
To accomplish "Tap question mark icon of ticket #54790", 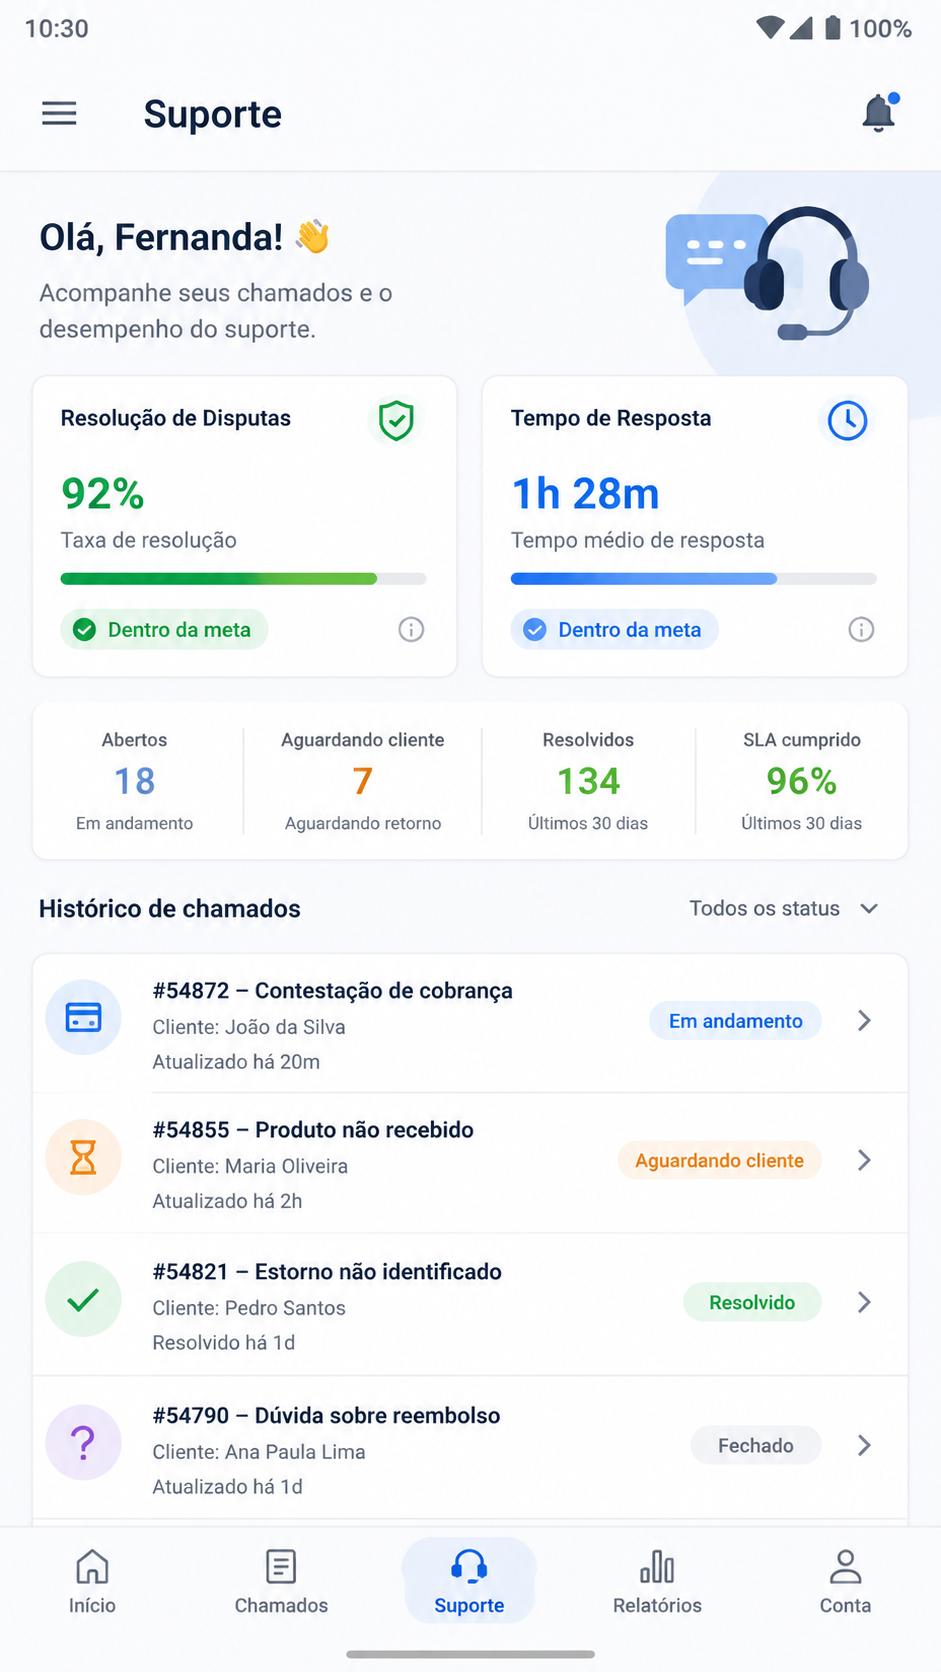I will 83,1443.
